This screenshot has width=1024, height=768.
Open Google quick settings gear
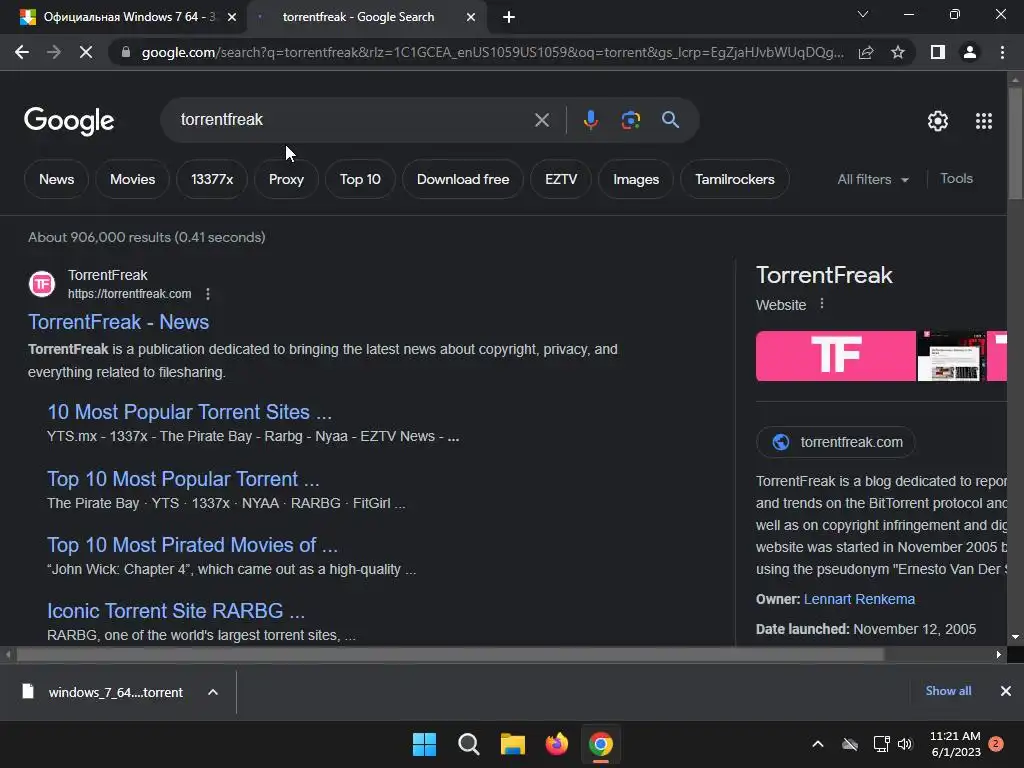point(938,121)
